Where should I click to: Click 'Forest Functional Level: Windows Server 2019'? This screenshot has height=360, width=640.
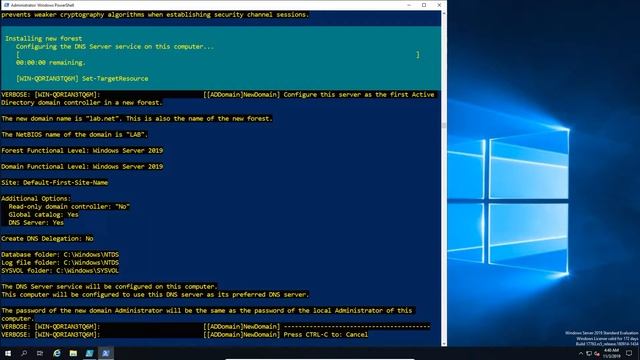tap(82, 151)
